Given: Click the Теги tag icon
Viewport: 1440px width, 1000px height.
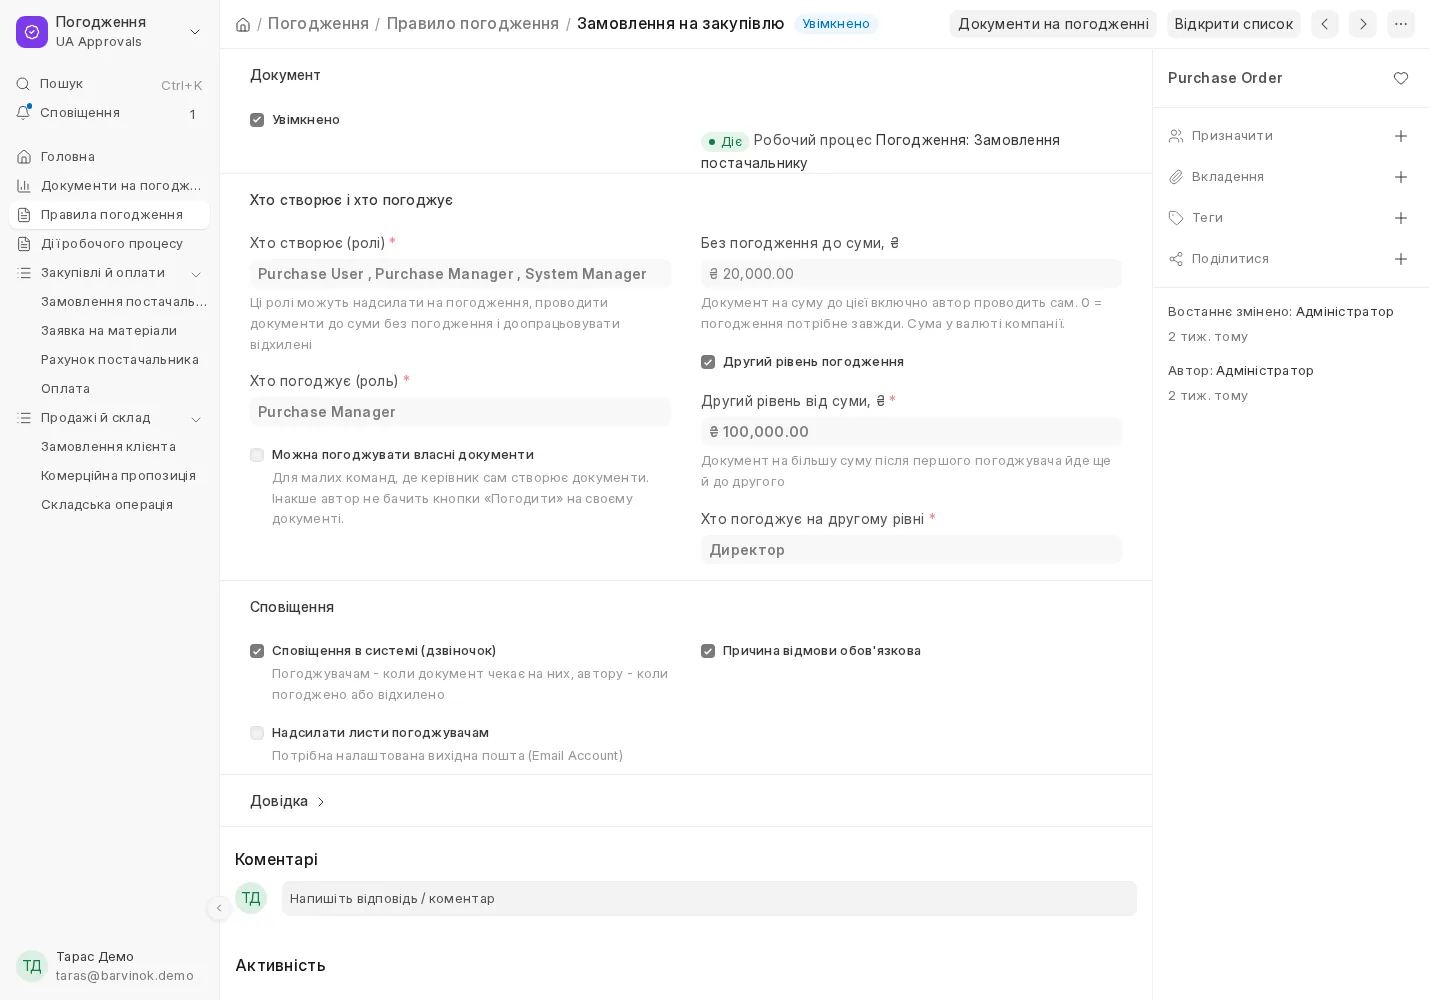Looking at the screenshot, I should tap(1176, 218).
